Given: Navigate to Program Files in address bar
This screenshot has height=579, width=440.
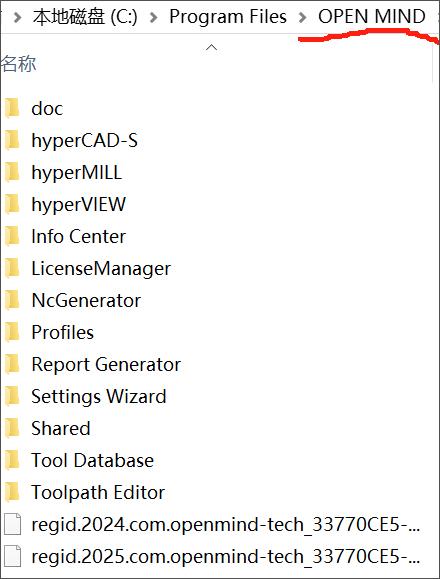Looking at the screenshot, I should coord(228,17).
